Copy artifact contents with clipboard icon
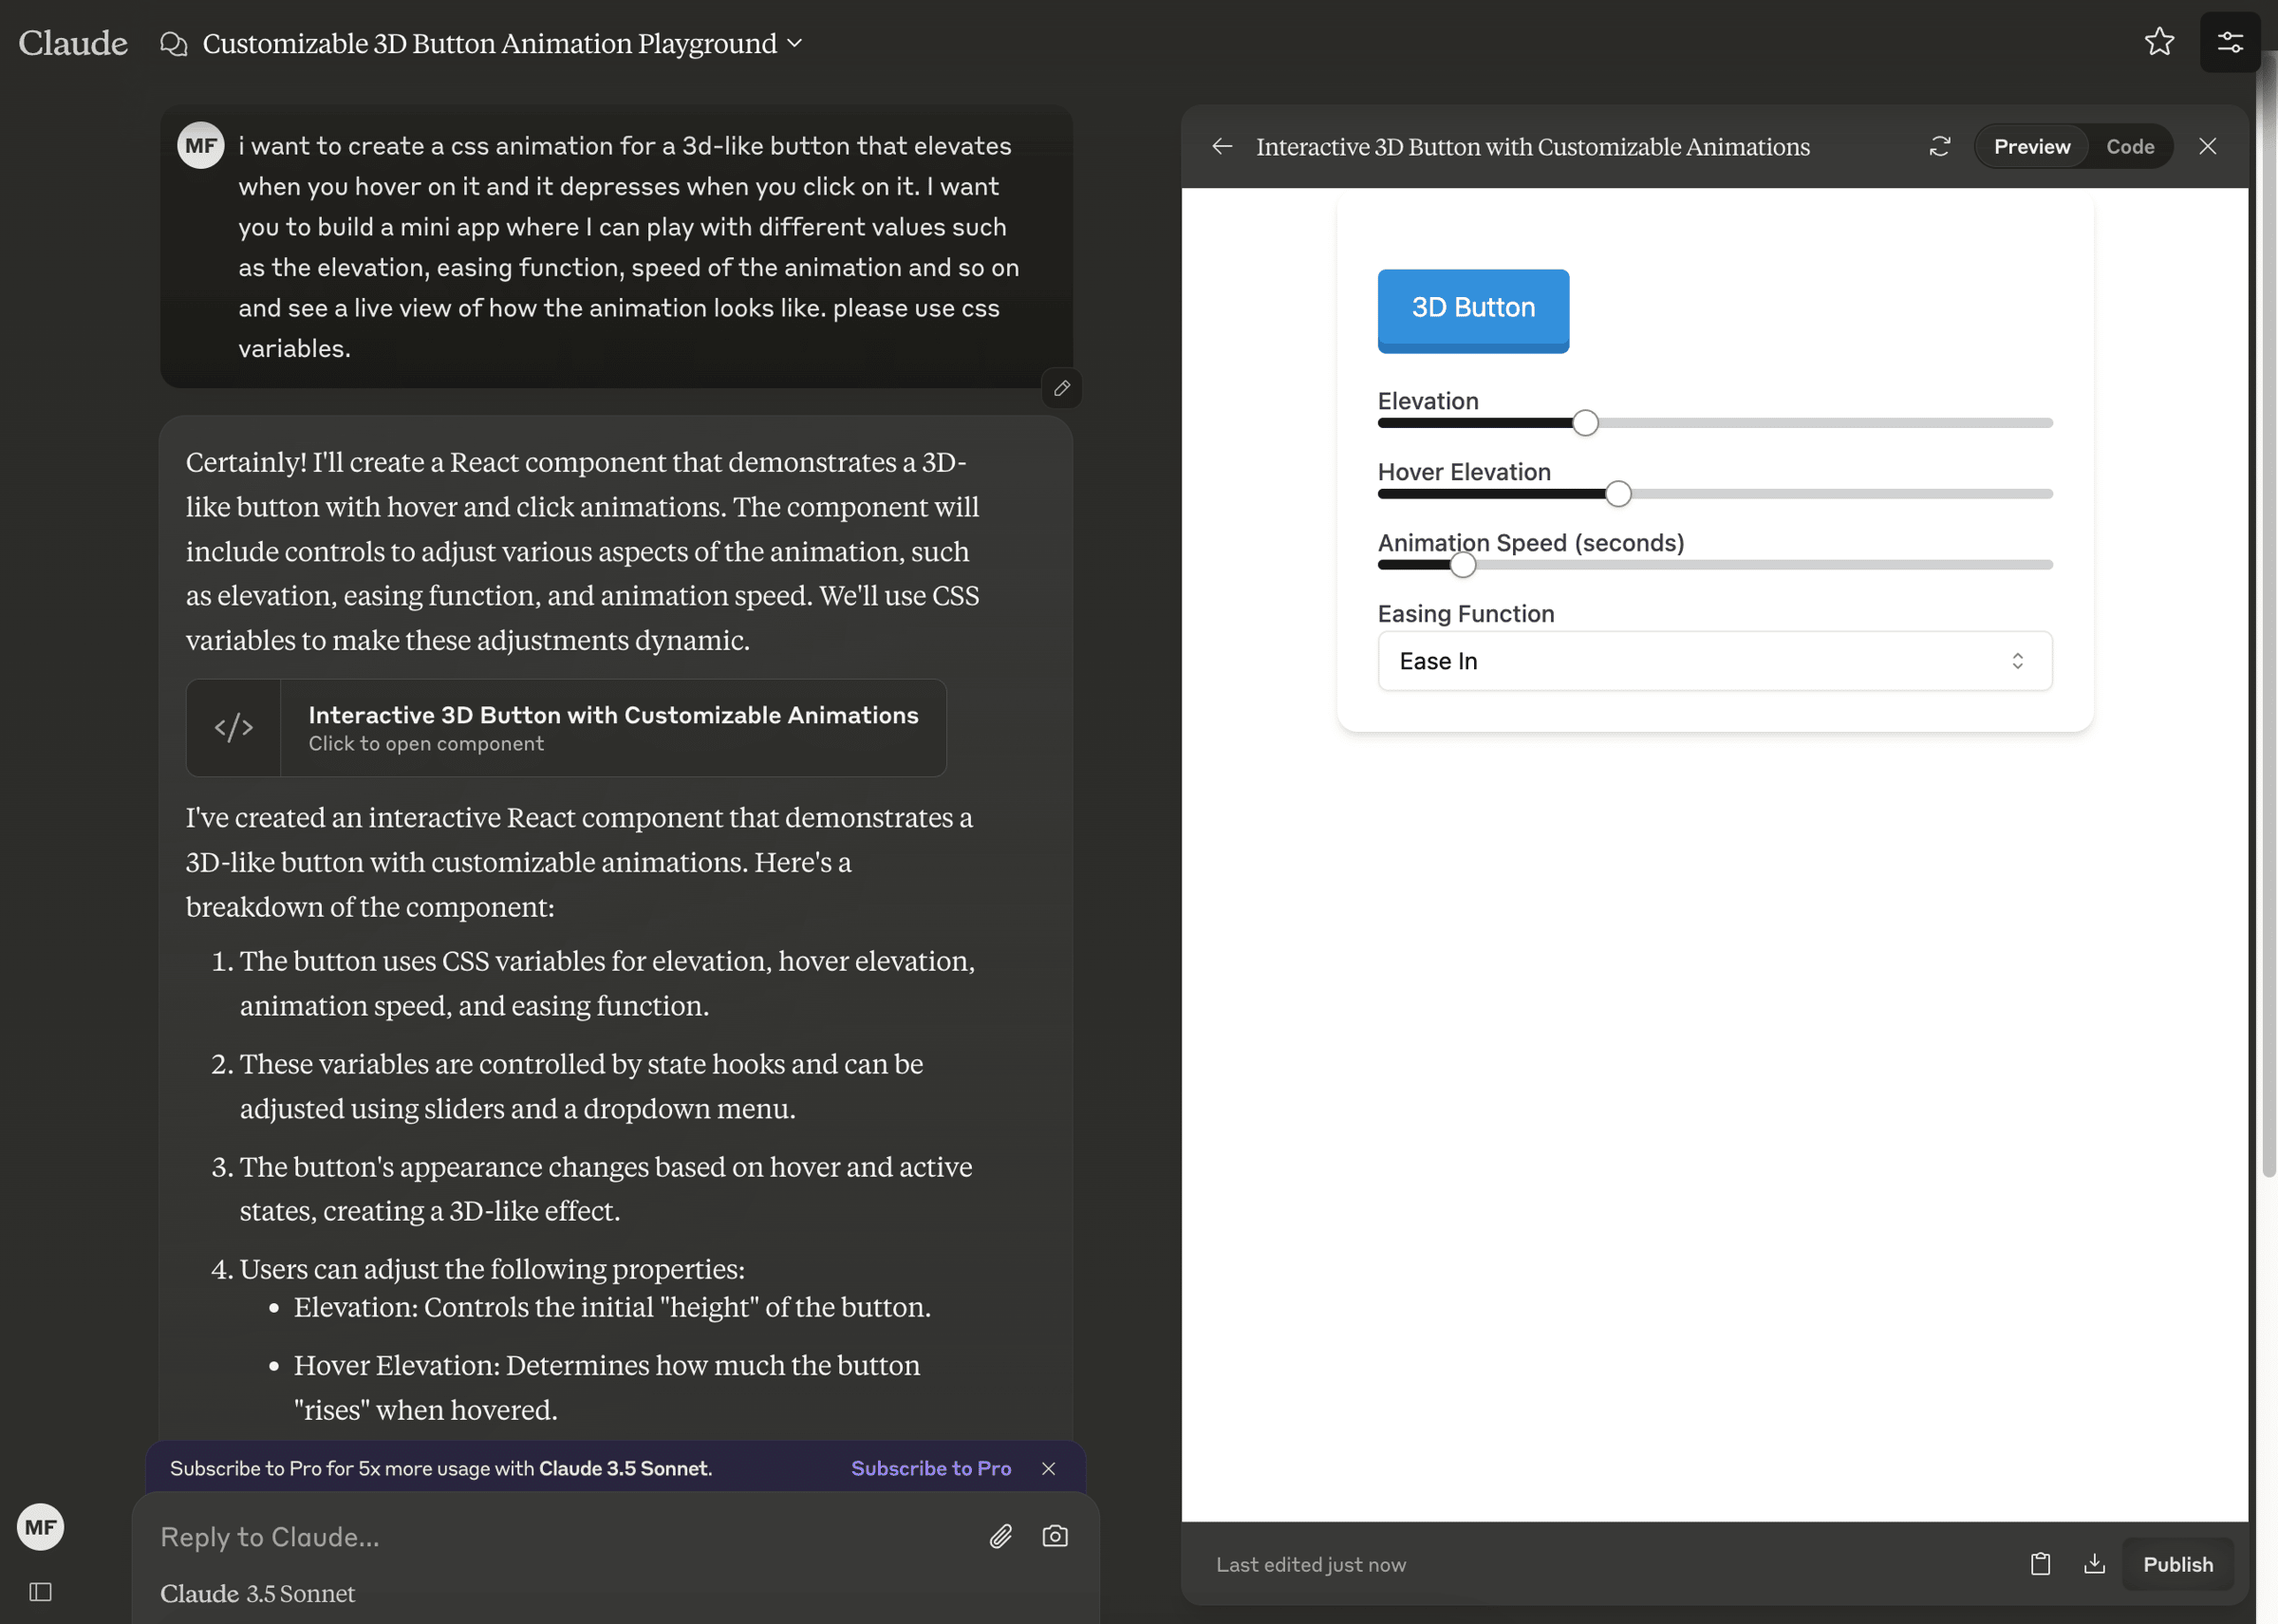Viewport: 2278px width, 1624px height. 2041,1564
